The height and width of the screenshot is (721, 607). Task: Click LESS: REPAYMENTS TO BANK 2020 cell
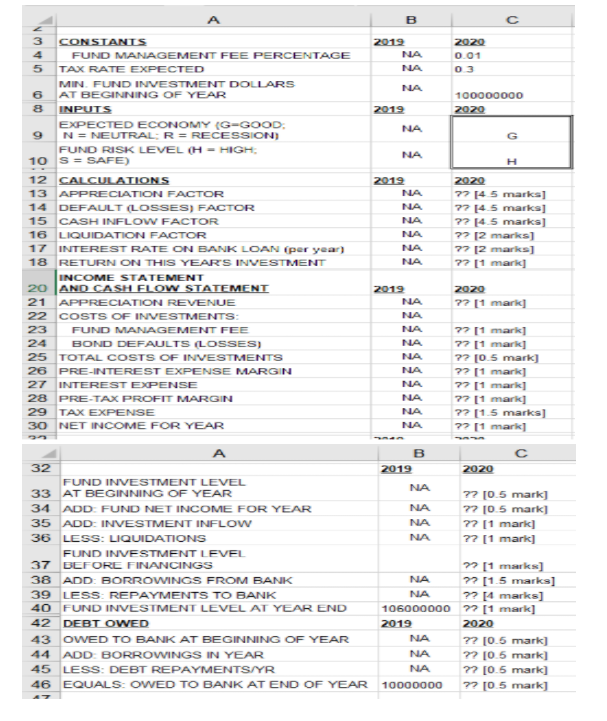click(518, 595)
